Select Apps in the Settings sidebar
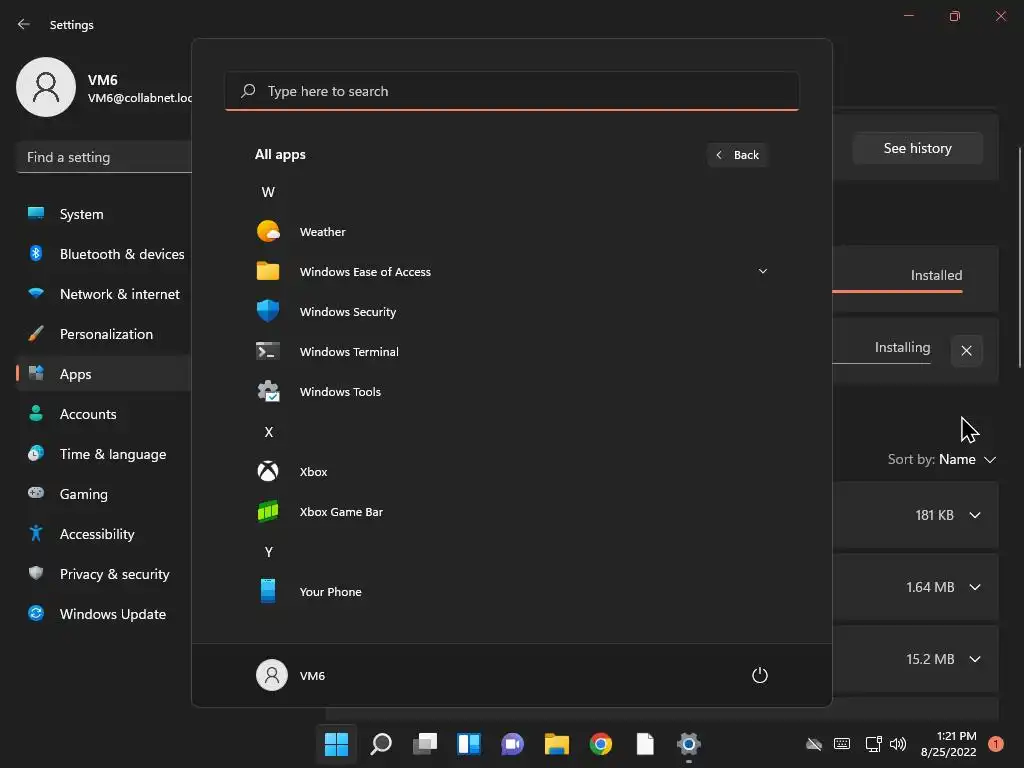The image size is (1024, 768). [x=104, y=374]
